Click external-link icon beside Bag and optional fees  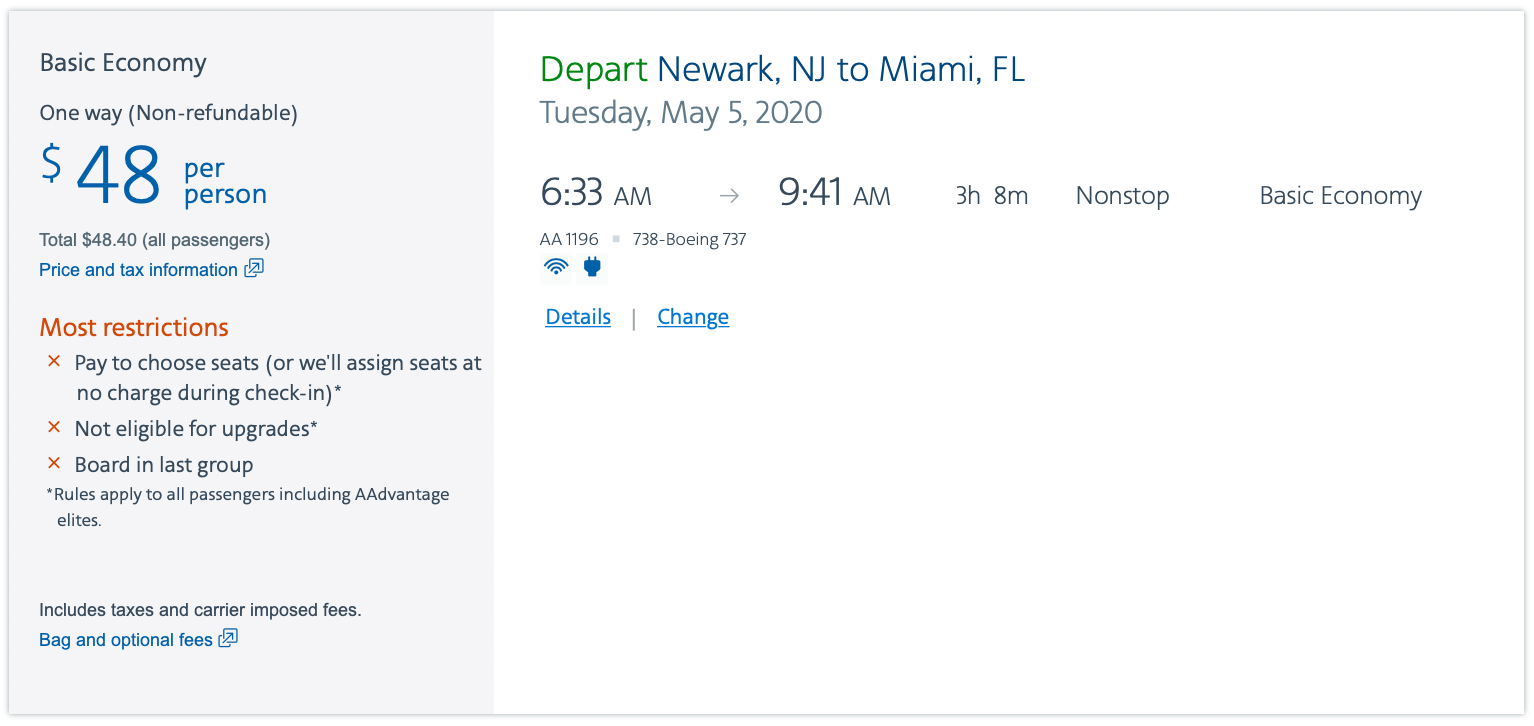coord(228,639)
